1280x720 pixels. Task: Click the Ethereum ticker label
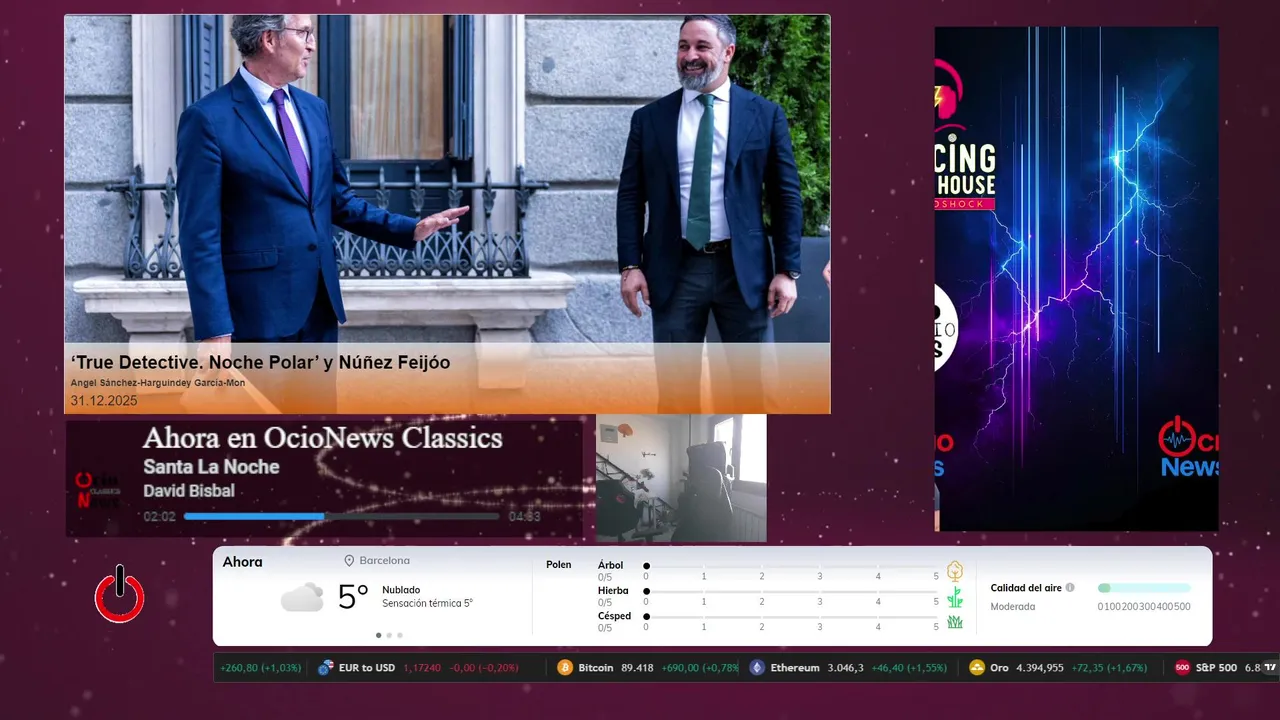[795, 668]
